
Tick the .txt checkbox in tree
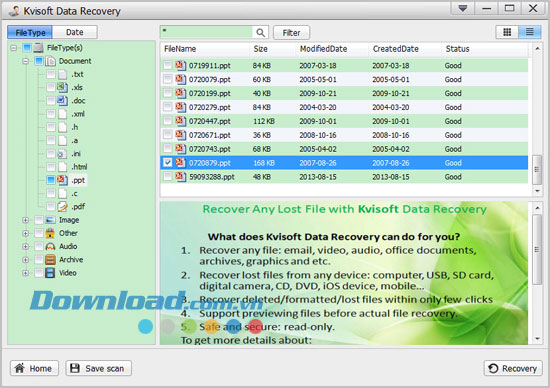[x=51, y=74]
